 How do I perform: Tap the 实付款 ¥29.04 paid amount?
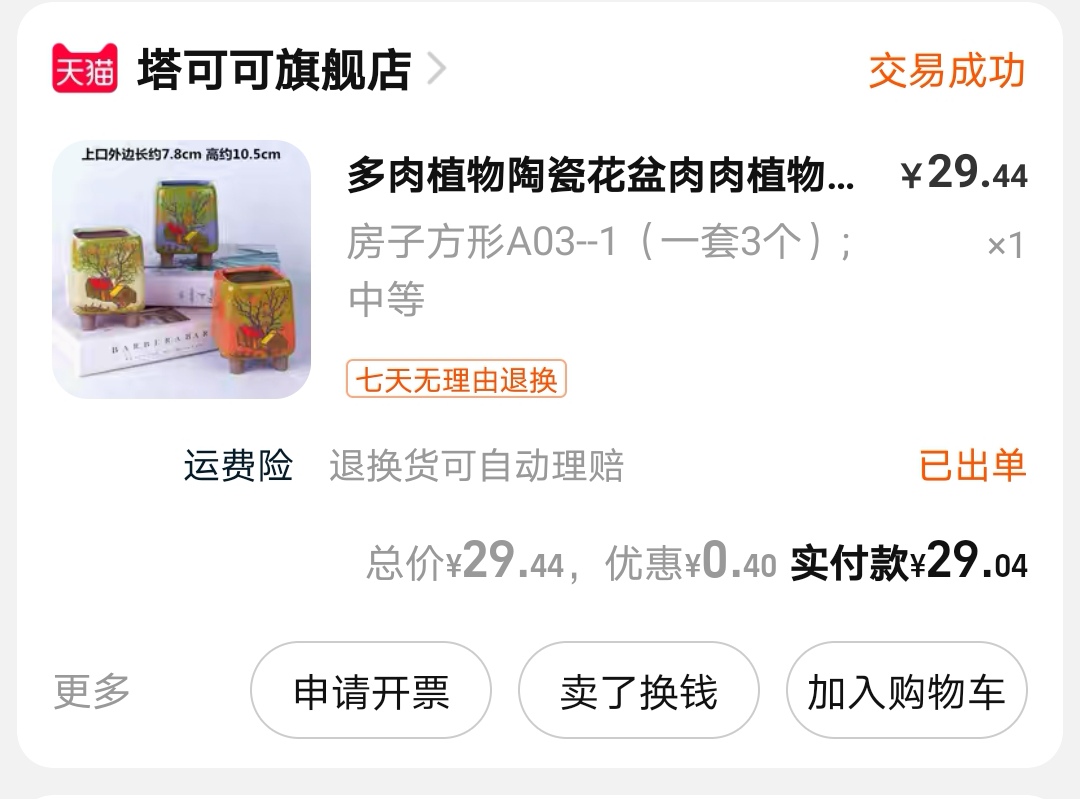pyautogui.click(x=908, y=561)
